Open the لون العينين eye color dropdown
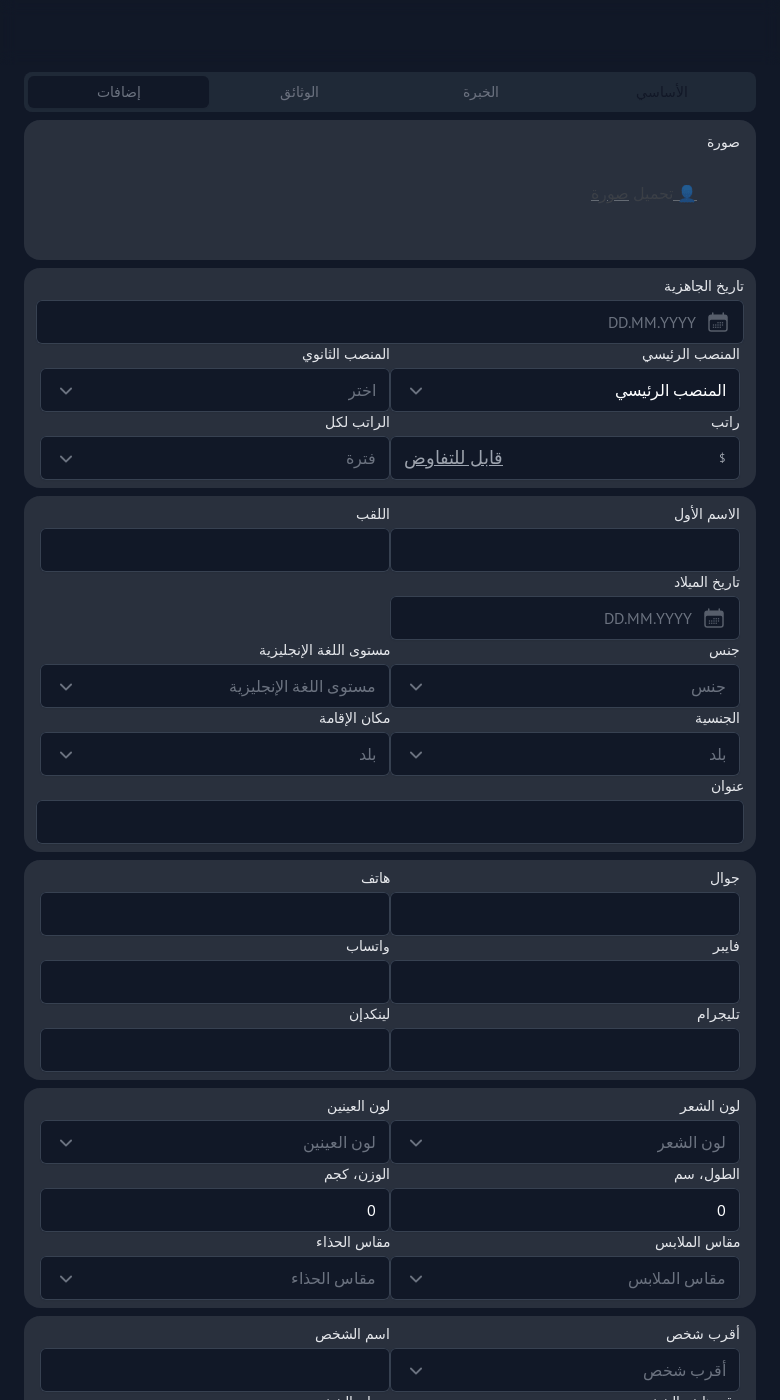Image resolution: width=780 pixels, height=1400 pixels. click(215, 1142)
